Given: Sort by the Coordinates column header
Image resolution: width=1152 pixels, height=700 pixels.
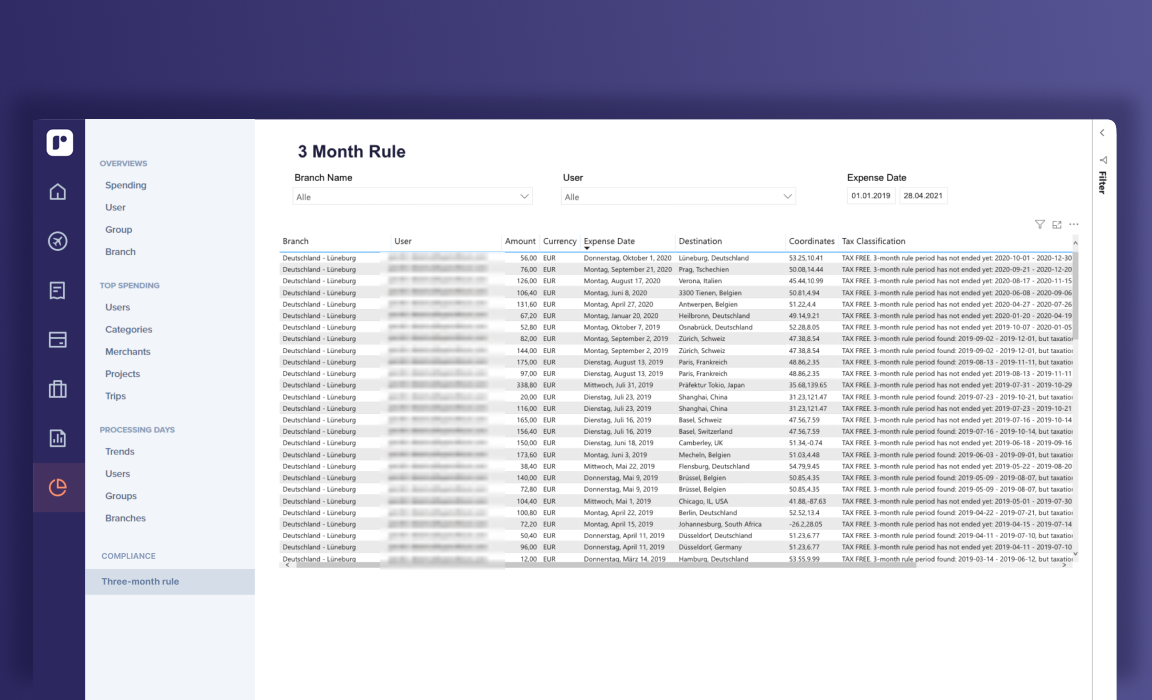Looking at the screenshot, I should (811, 241).
